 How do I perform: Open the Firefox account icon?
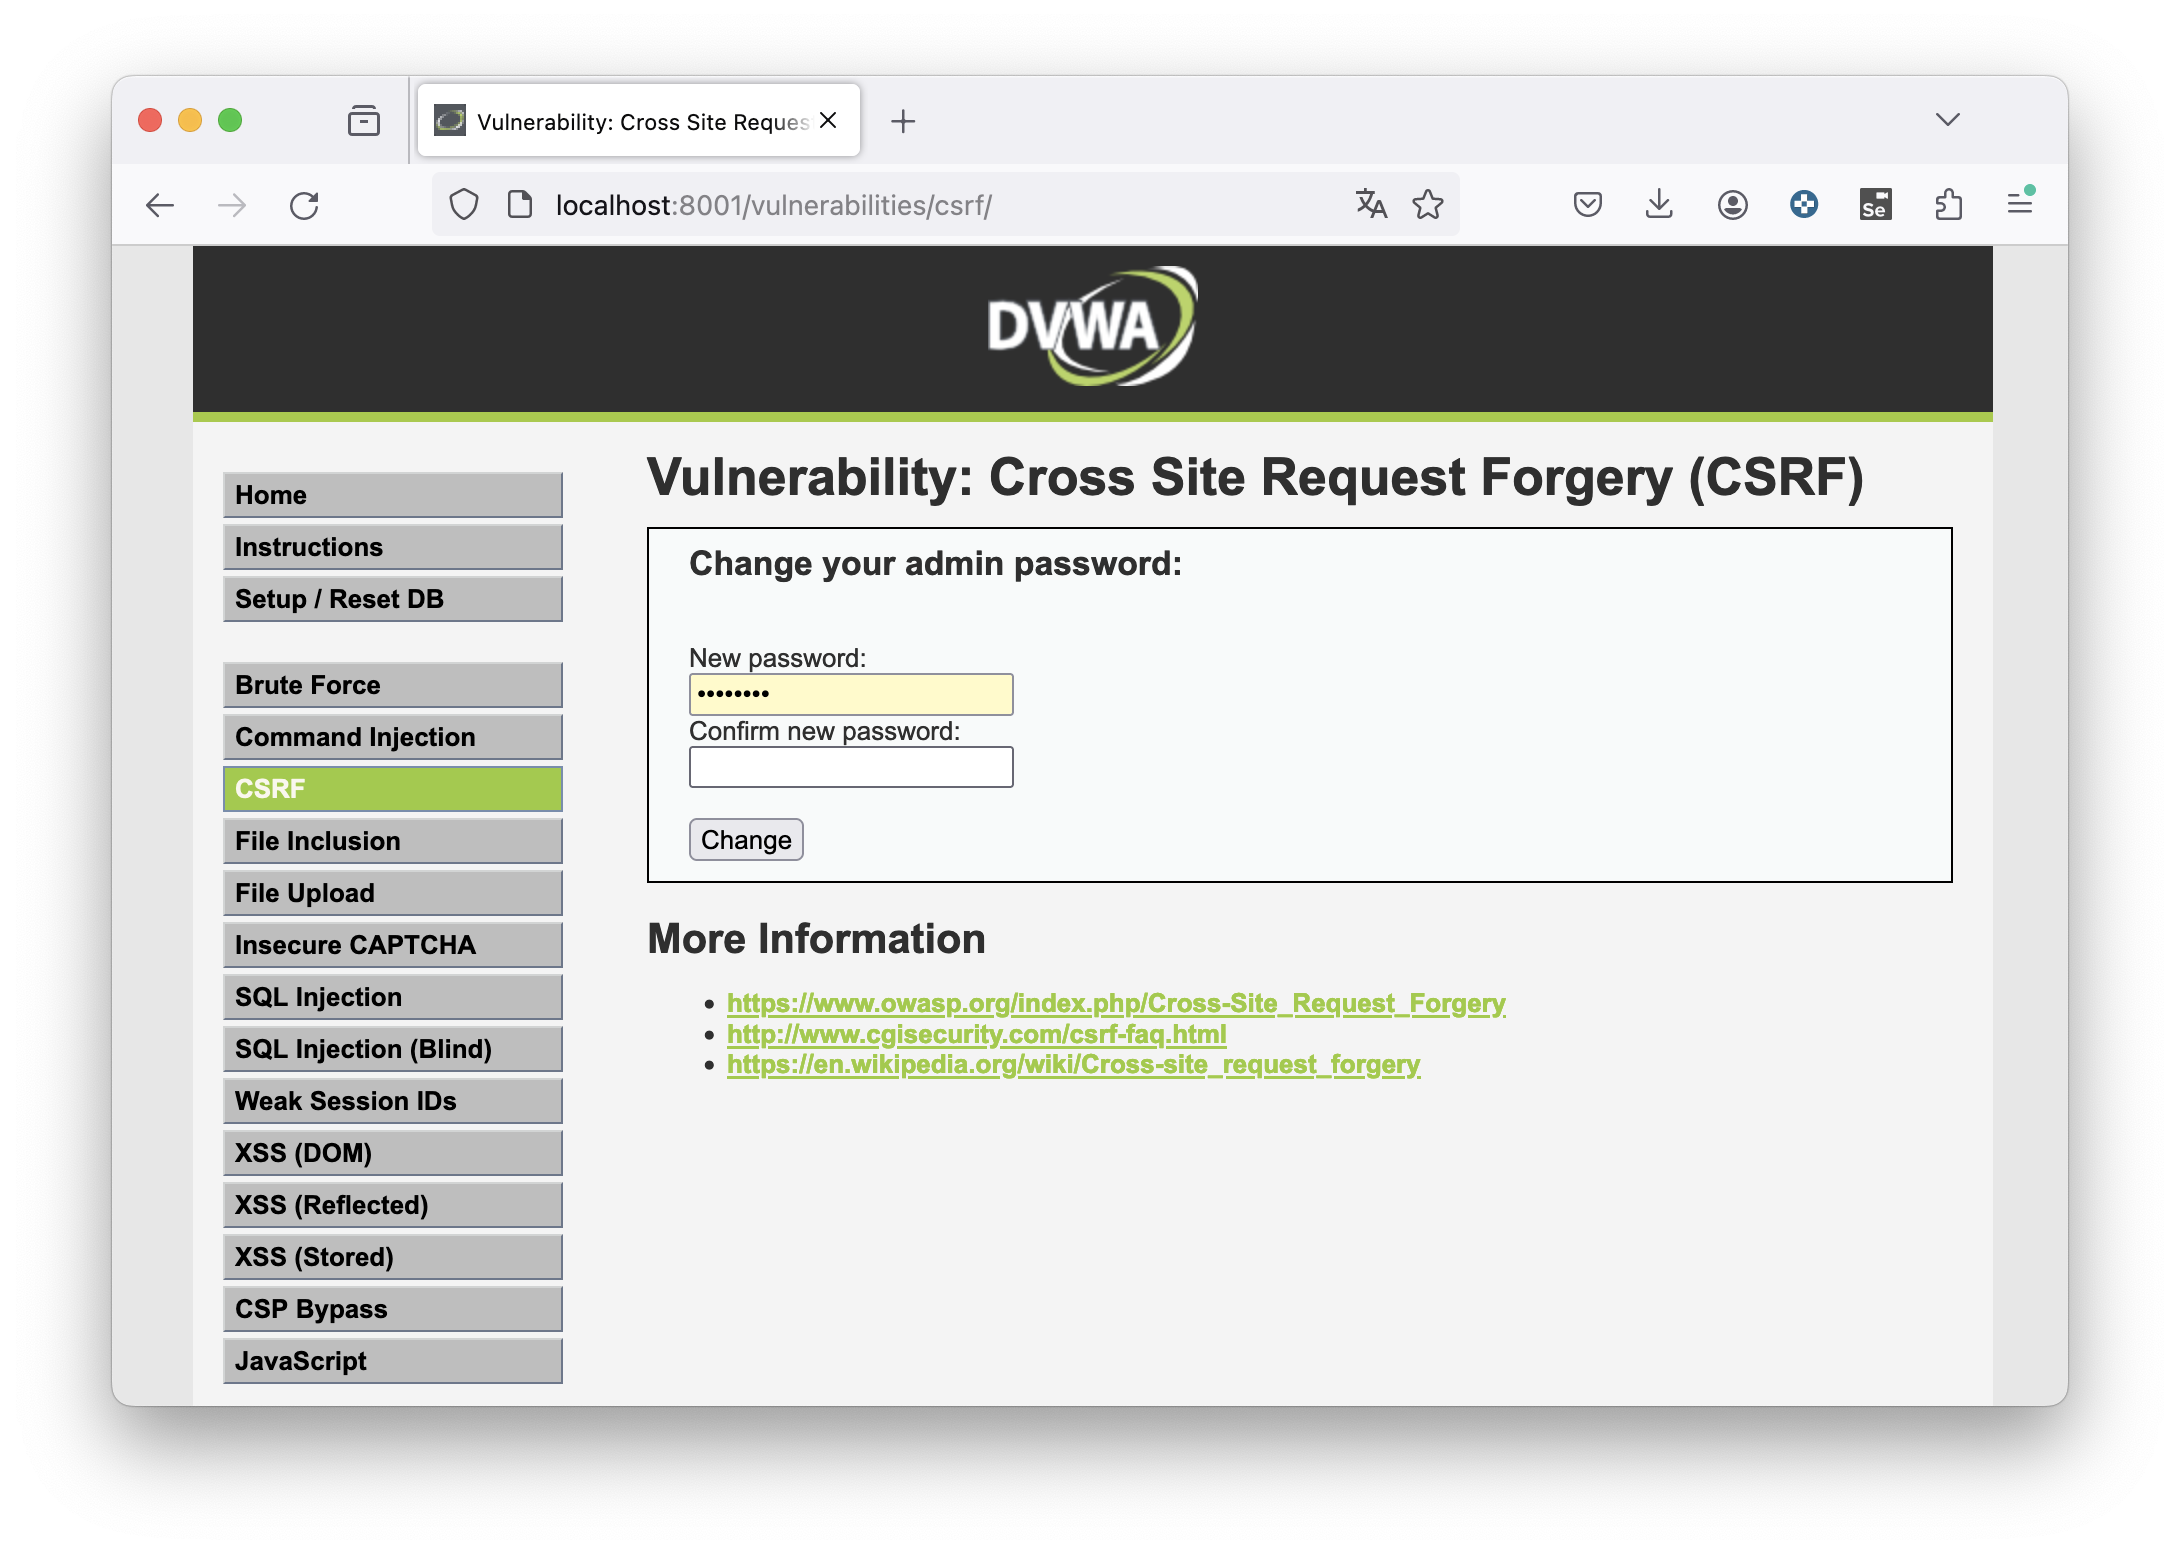(x=1732, y=205)
